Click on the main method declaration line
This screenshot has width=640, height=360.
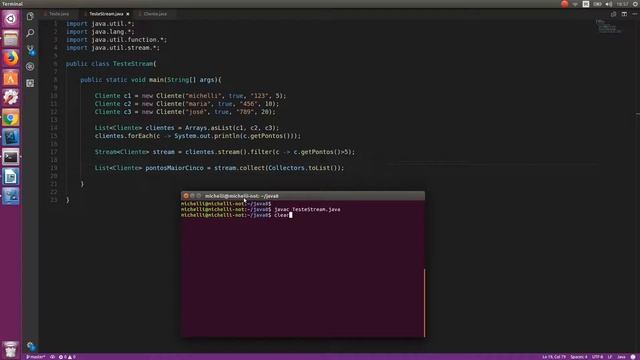(151, 80)
